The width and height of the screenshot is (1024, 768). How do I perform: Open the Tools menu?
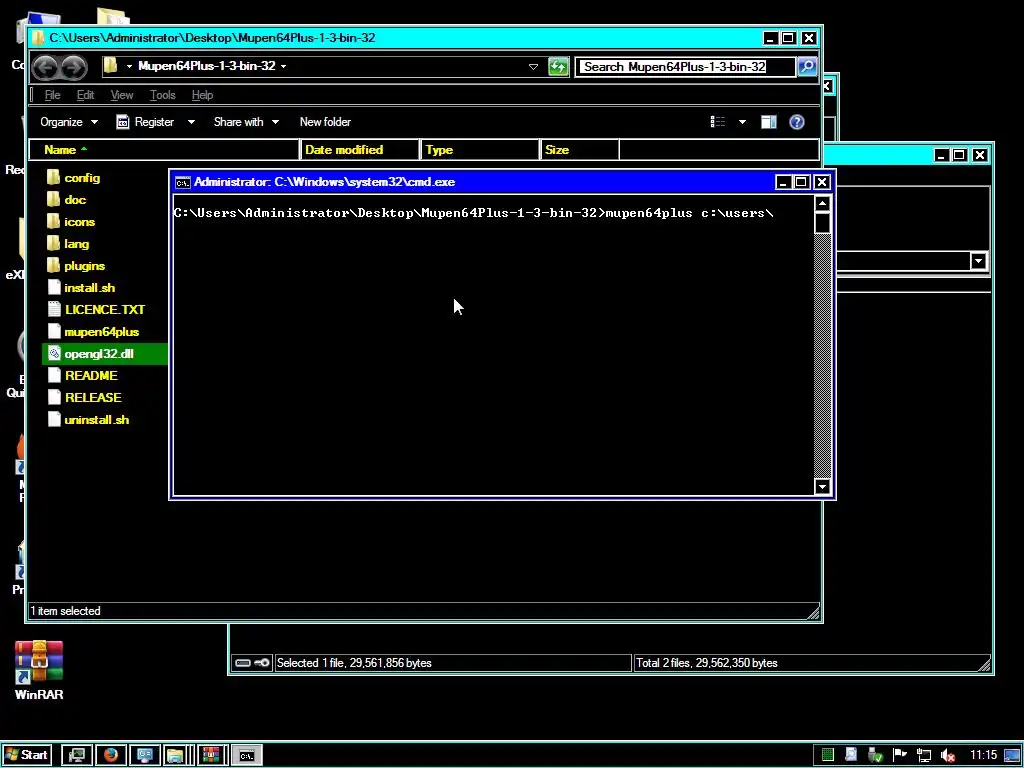pyautogui.click(x=163, y=95)
